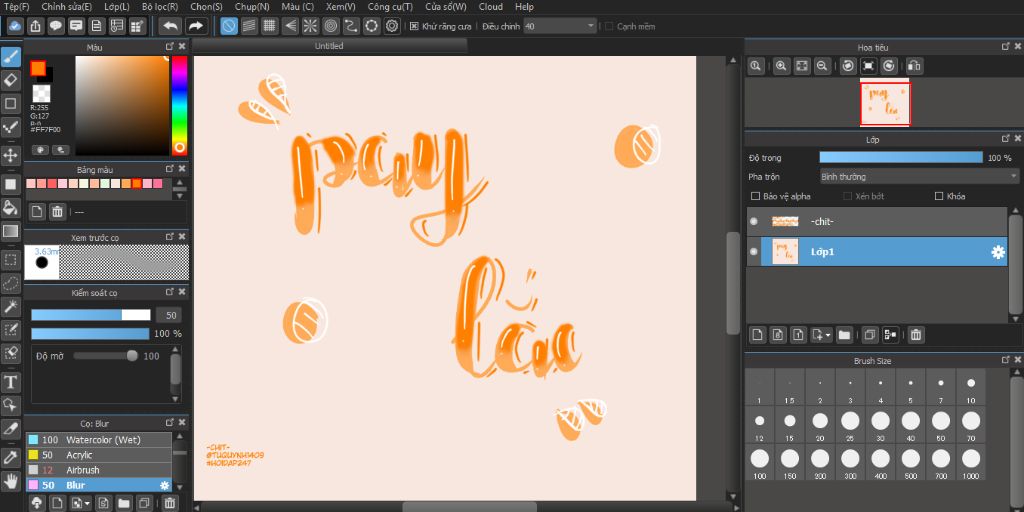1024x512 pixels.
Task: Select the Acrylic brush
Action: click(99, 455)
